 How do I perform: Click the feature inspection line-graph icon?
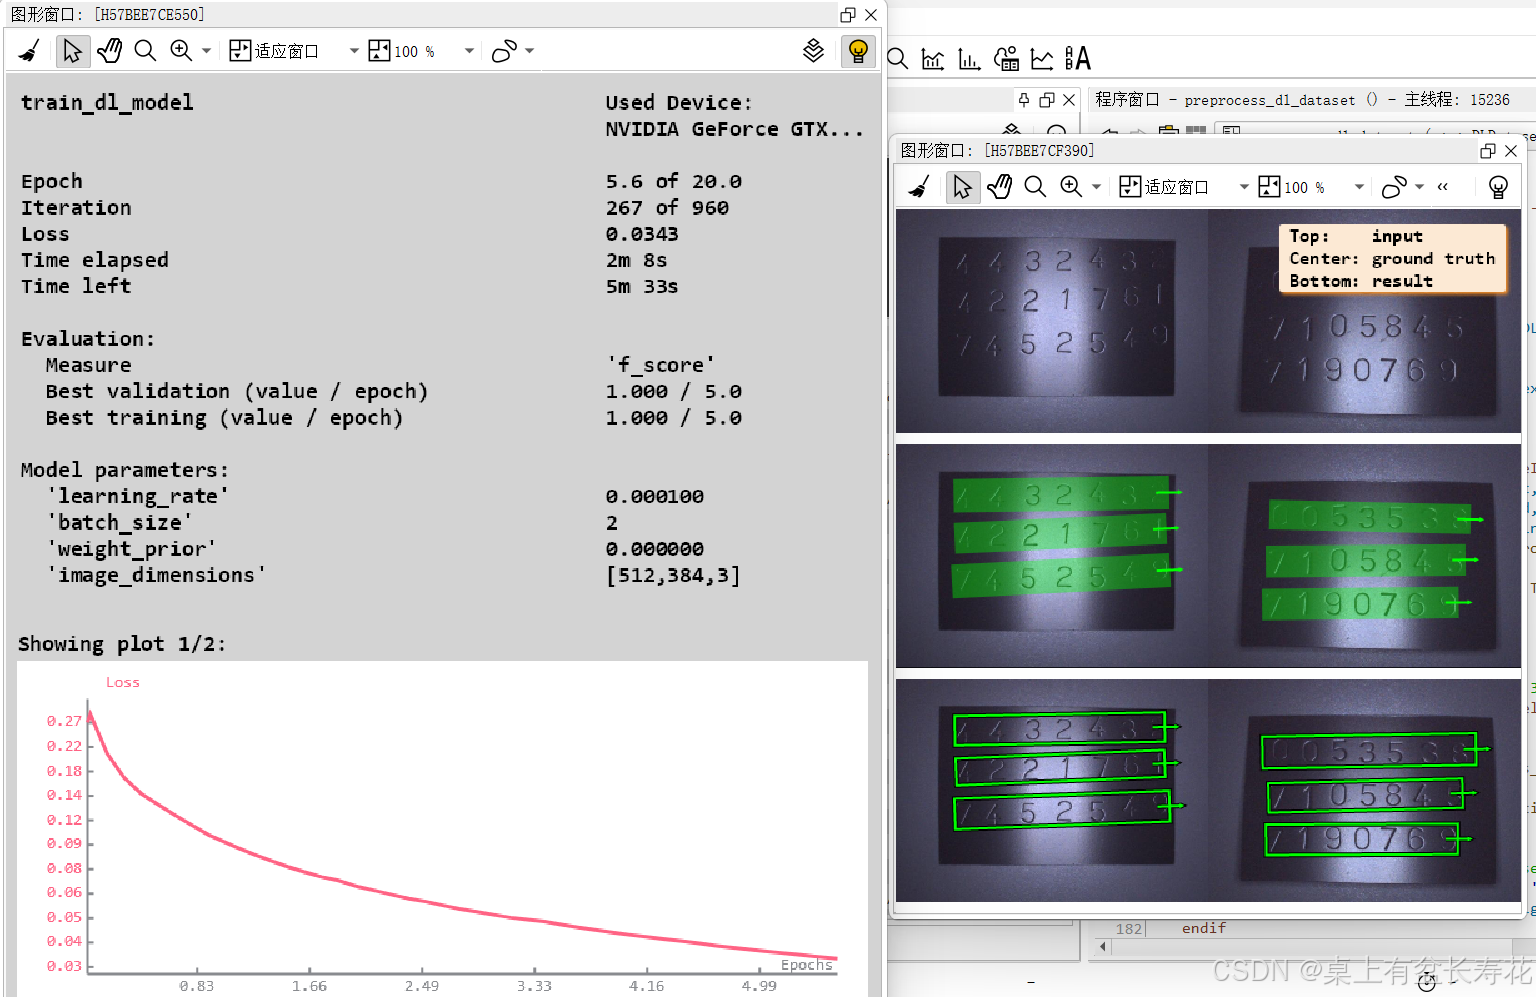coord(1042,58)
